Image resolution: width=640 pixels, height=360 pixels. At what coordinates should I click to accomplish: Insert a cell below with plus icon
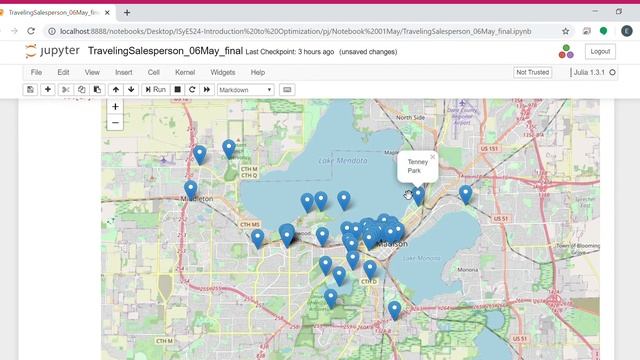click(48, 90)
